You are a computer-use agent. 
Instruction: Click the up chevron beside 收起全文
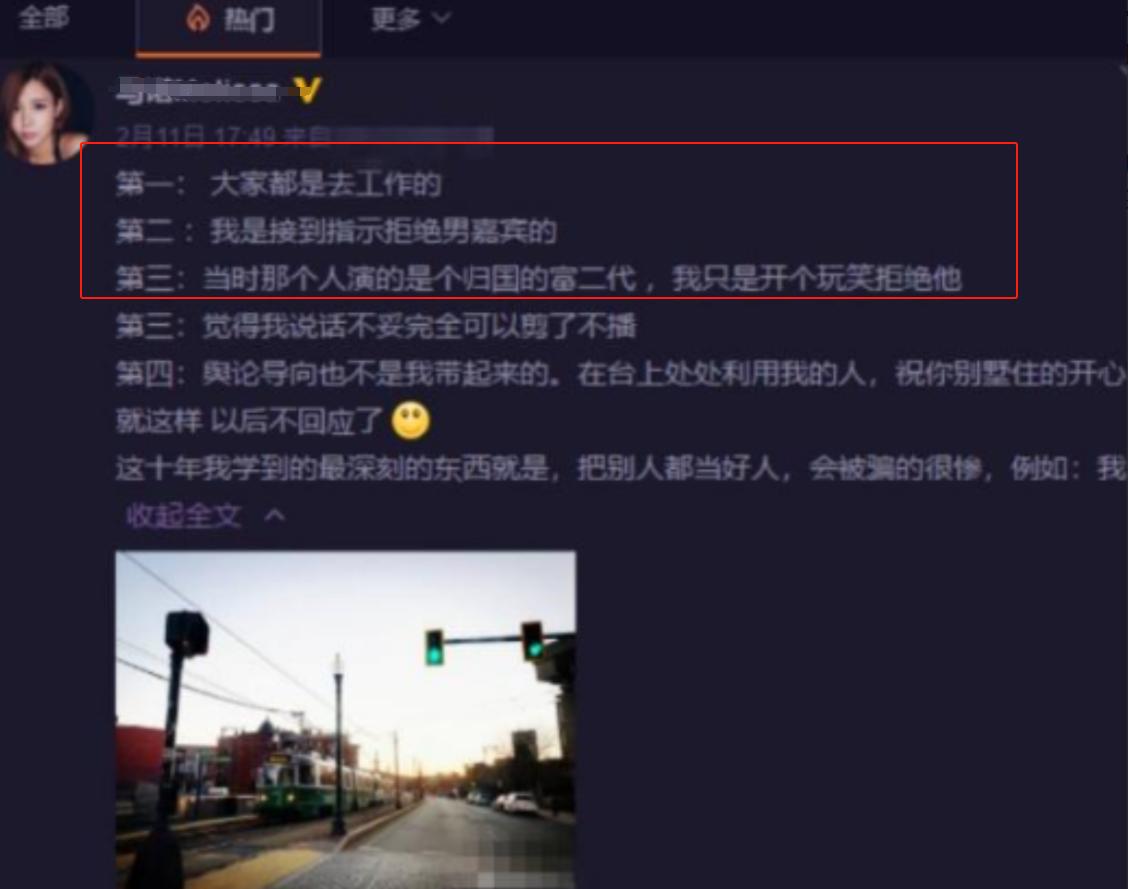pyautogui.click(x=275, y=516)
